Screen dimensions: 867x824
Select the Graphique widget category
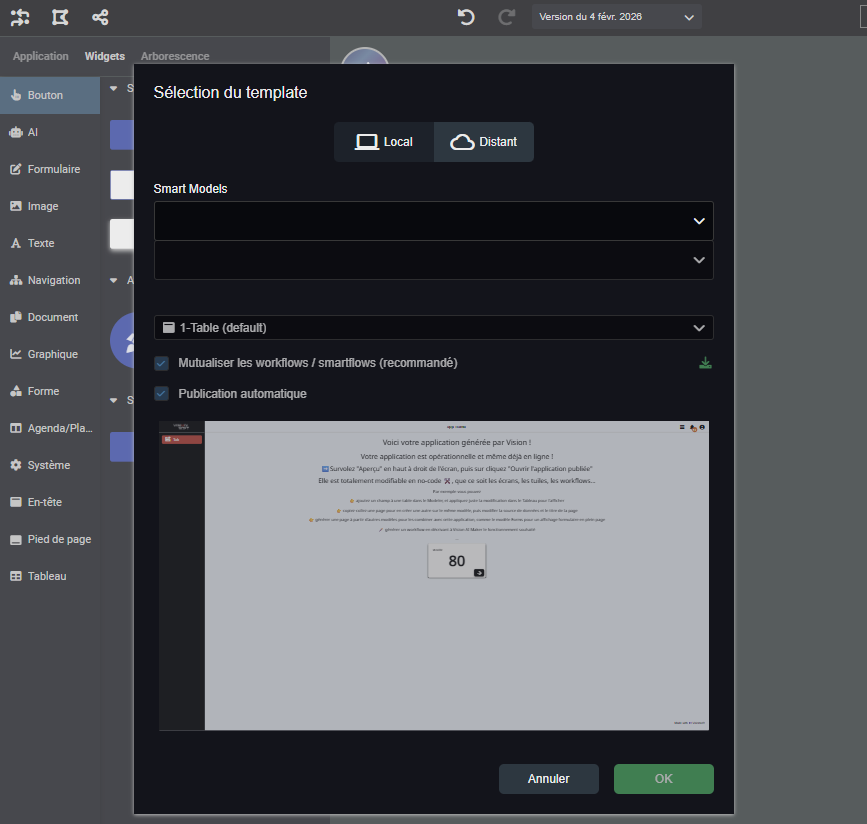tap(50, 354)
